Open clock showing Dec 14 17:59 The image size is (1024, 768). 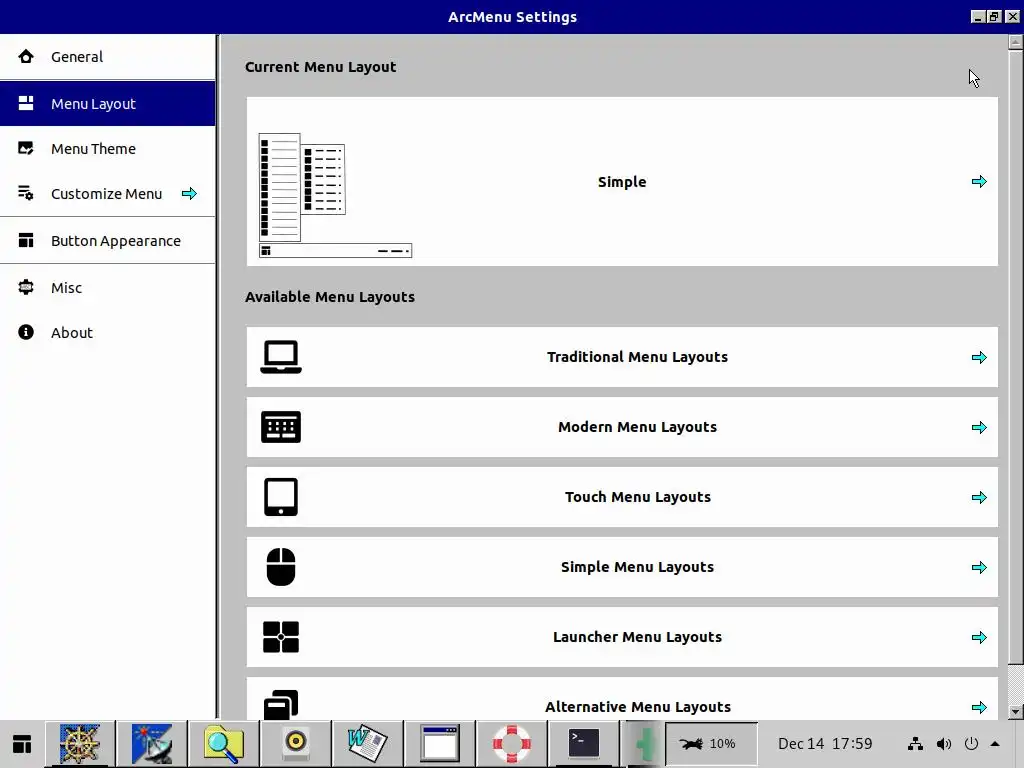[x=825, y=744]
